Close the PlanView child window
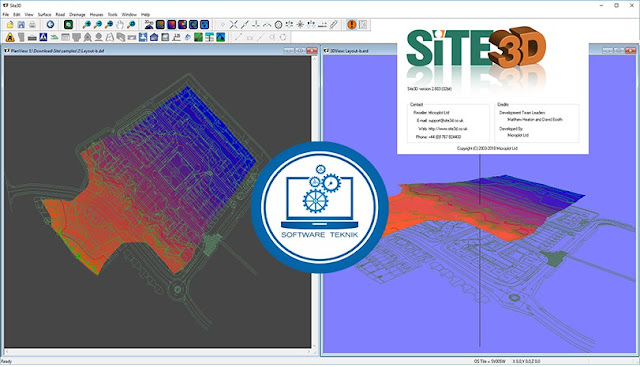 (312, 51)
